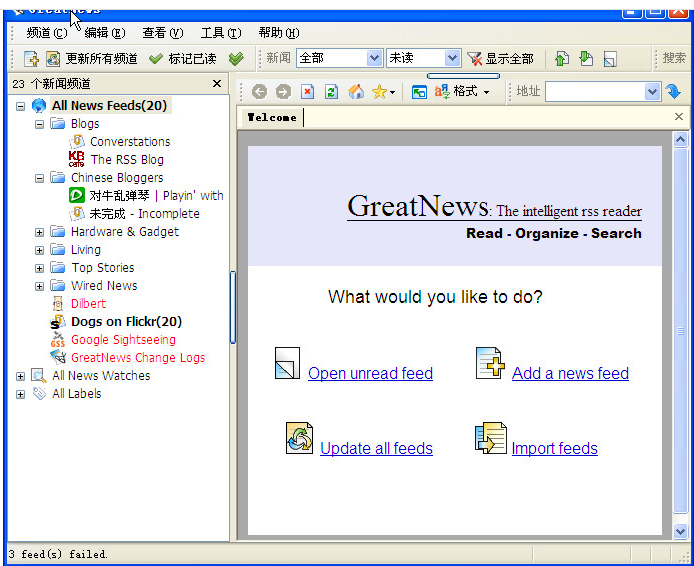The image size is (694, 566).
Task: Click the update all channels globe icon
Action: pyautogui.click(x=53, y=59)
